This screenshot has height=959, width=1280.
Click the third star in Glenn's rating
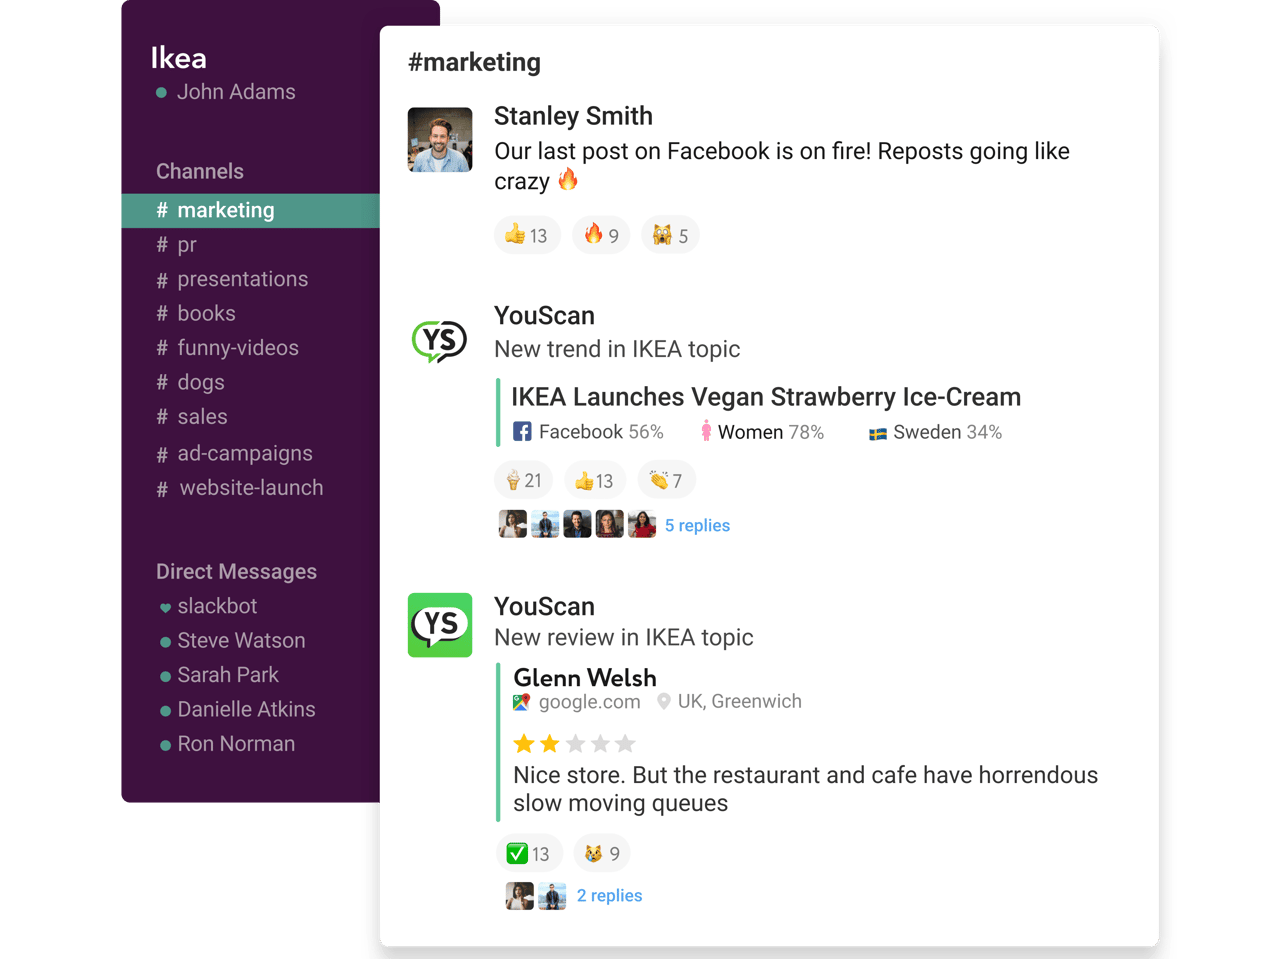click(x=575, y=743)
